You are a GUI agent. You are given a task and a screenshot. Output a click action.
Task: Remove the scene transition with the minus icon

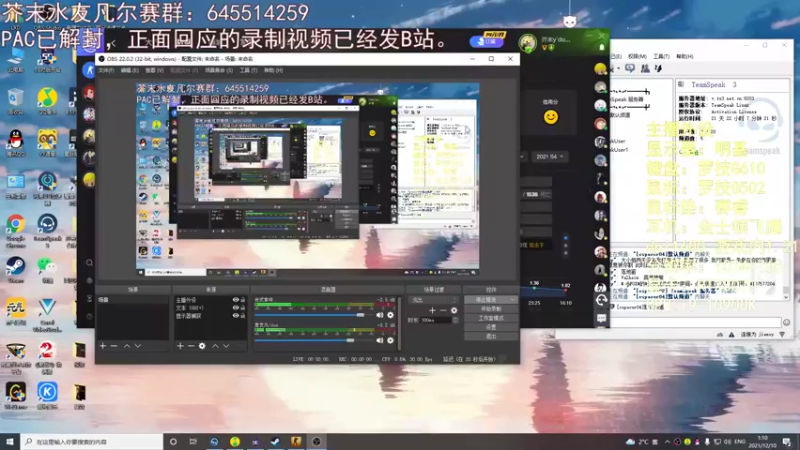pyautogui.click(x=443, y=310)
